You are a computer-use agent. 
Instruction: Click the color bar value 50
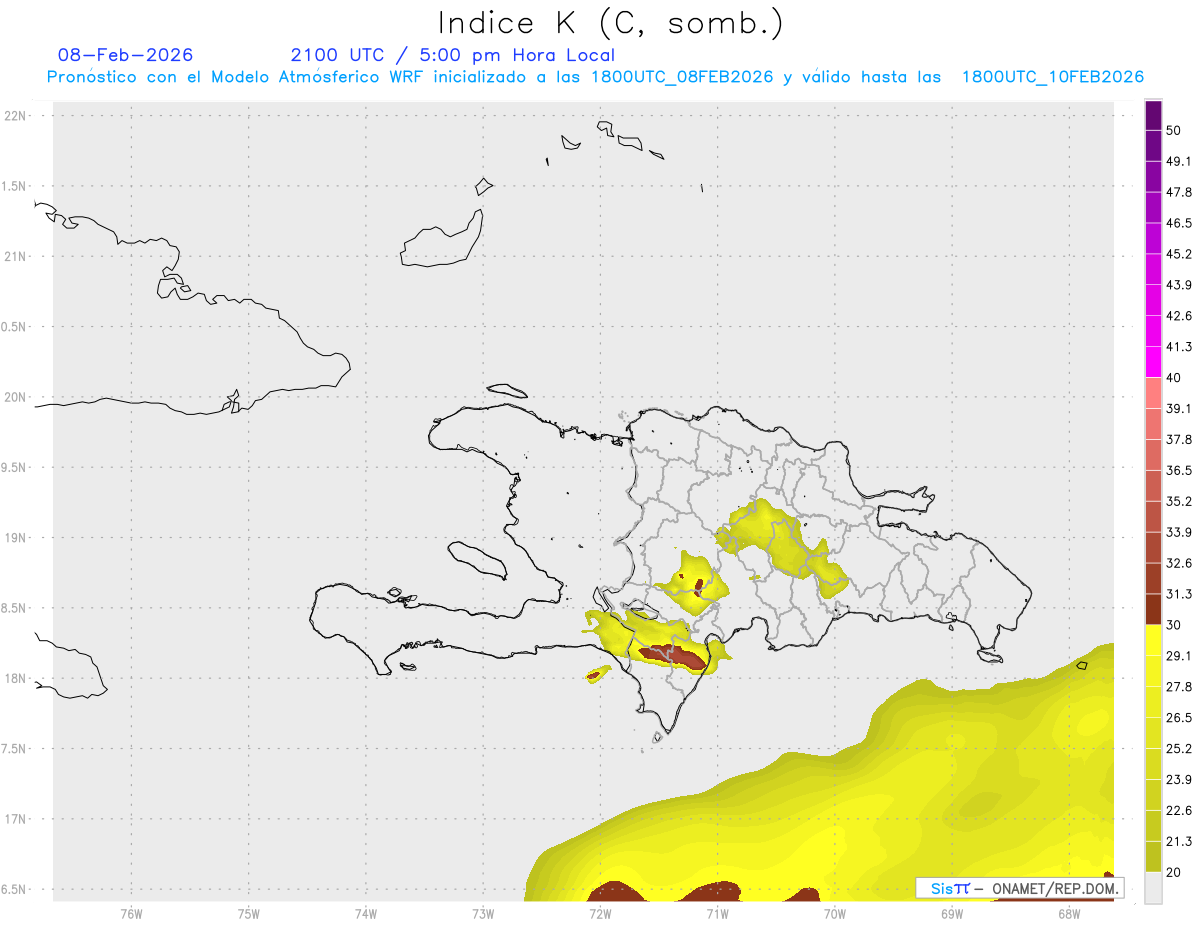pyautogui.click(x=1174, y=130)
